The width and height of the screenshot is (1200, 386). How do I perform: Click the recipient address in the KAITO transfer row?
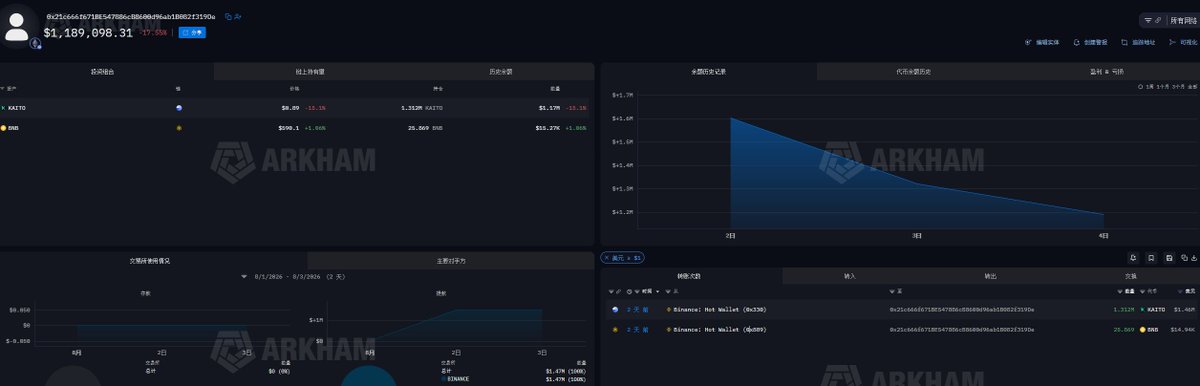pos(962,310)
